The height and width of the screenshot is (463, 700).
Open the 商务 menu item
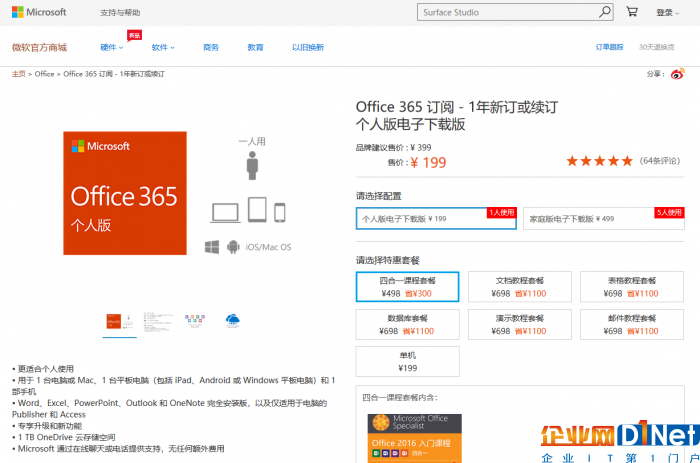point(211,47)
